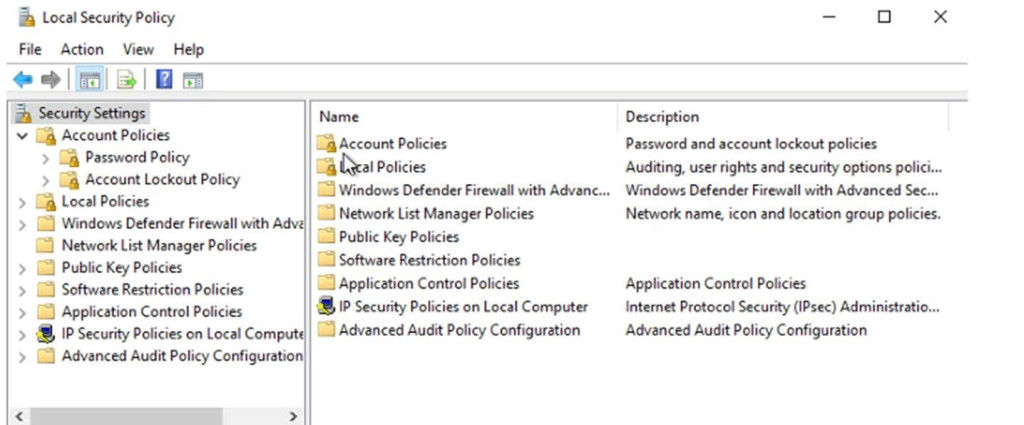The height and width of the screenshot is (425, 1024).
Task: Select Windows Defender Firewall row in list
Action: coord(473,190)
